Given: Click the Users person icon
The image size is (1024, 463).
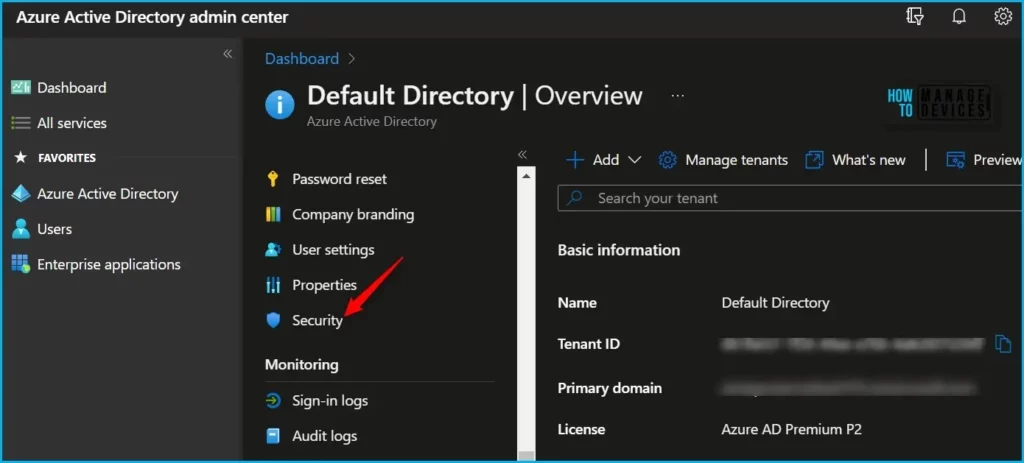Looking at the screenshot, I should [21, 229].
